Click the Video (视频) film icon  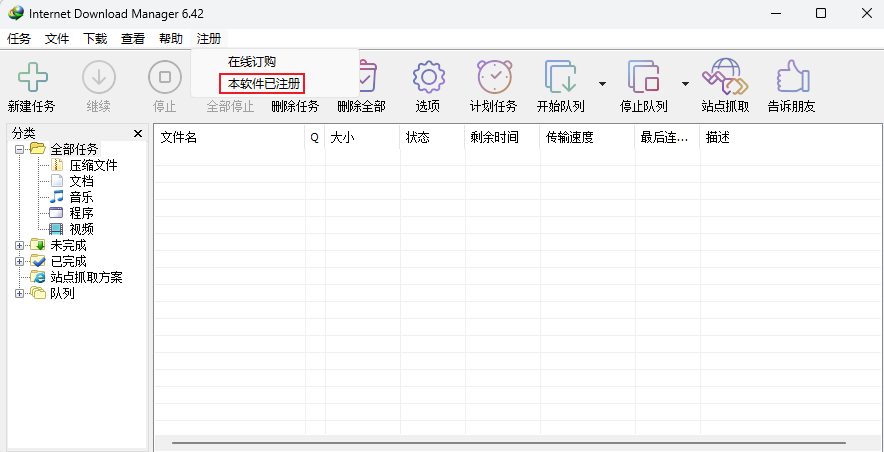point(56,229)
